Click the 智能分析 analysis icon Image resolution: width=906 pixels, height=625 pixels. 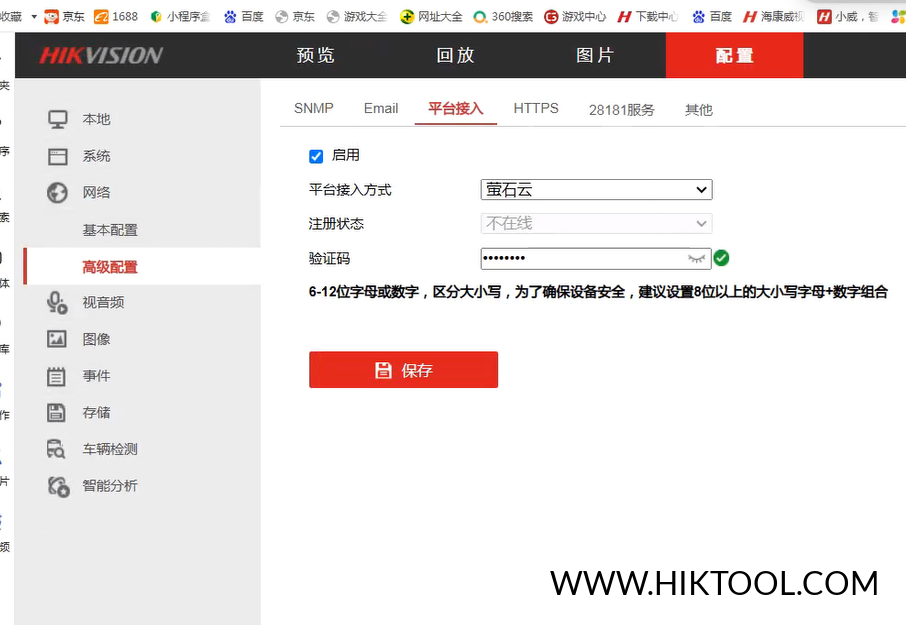point(58,486)
